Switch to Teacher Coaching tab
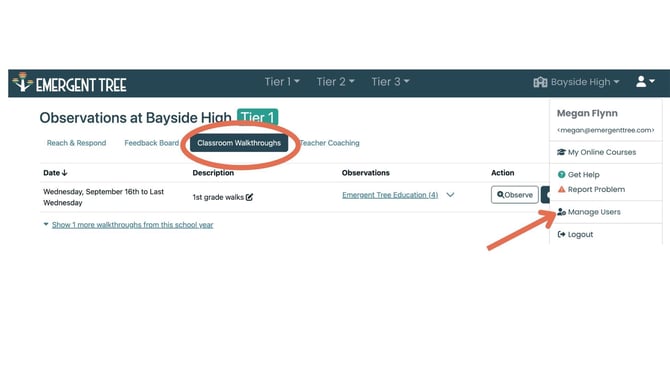Viewport: 670px width, 376px height. (x=329, y=143)
